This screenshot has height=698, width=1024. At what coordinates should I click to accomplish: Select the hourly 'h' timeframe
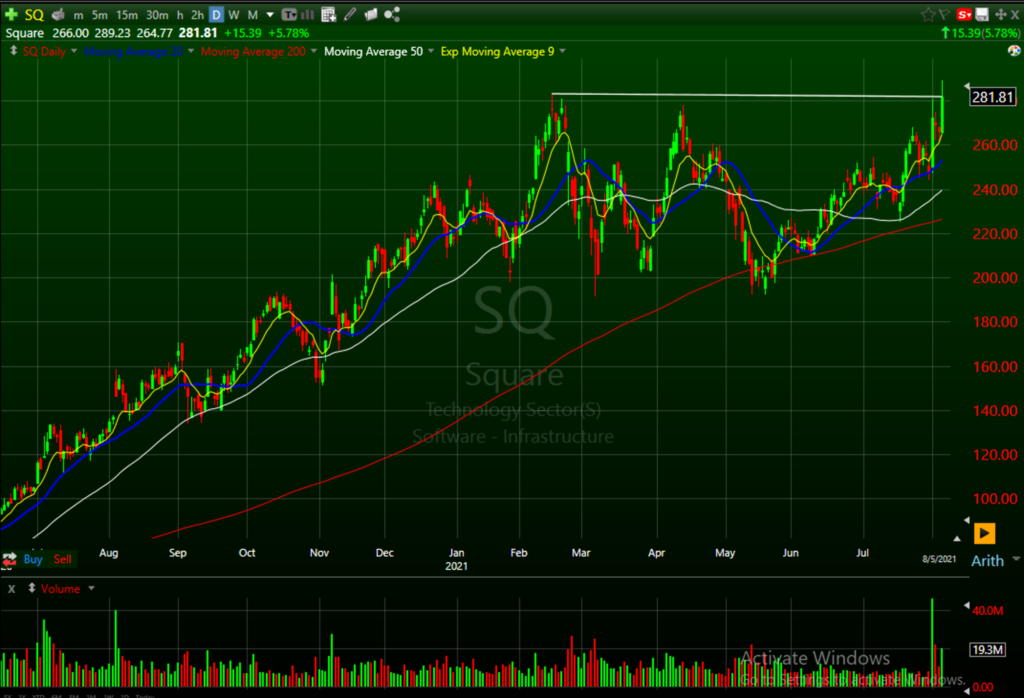(x=180, y=15)
